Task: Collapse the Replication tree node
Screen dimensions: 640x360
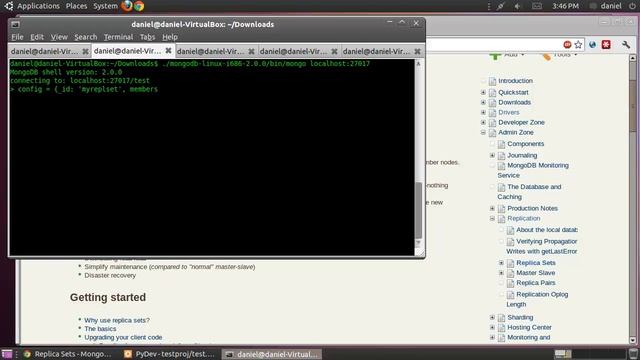Action: (x=492, y=219)
